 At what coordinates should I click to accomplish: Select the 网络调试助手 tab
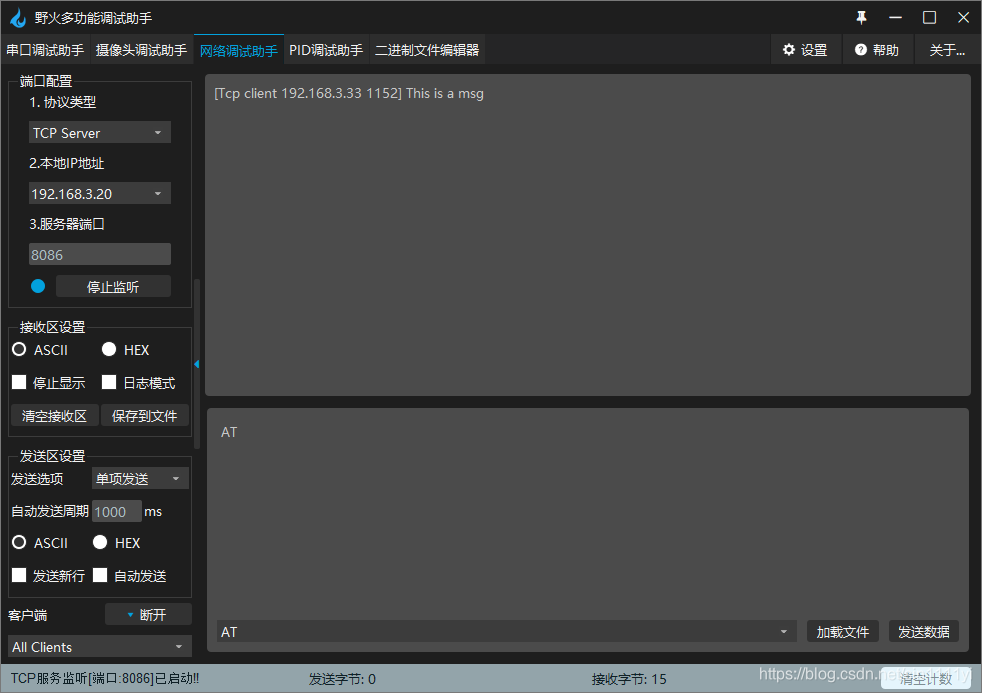pyautogui.click(x=239, y=50)
